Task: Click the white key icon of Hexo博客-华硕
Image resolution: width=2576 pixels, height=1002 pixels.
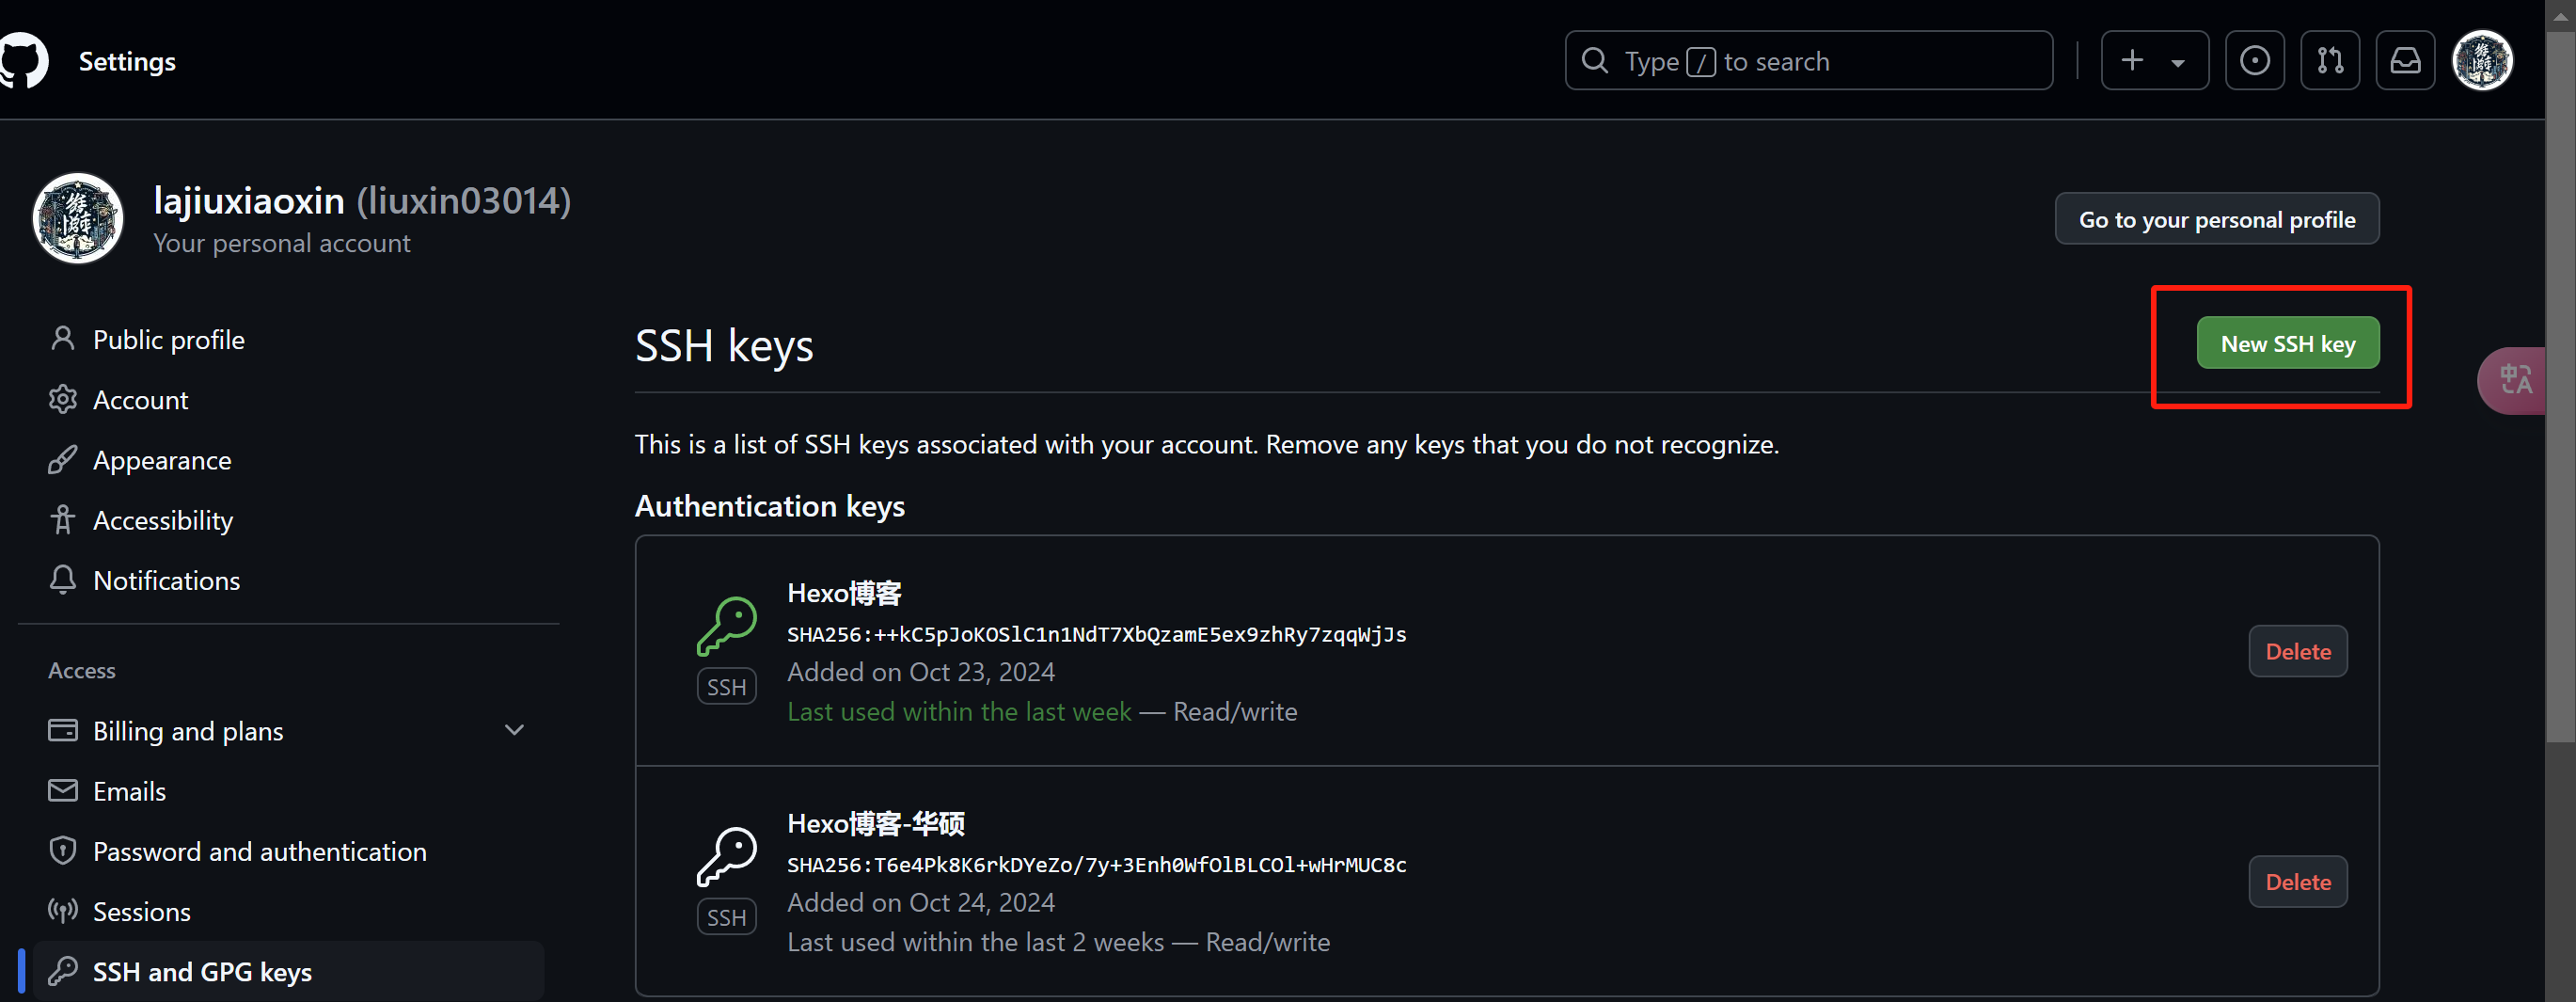Action: tap(727, 857)
